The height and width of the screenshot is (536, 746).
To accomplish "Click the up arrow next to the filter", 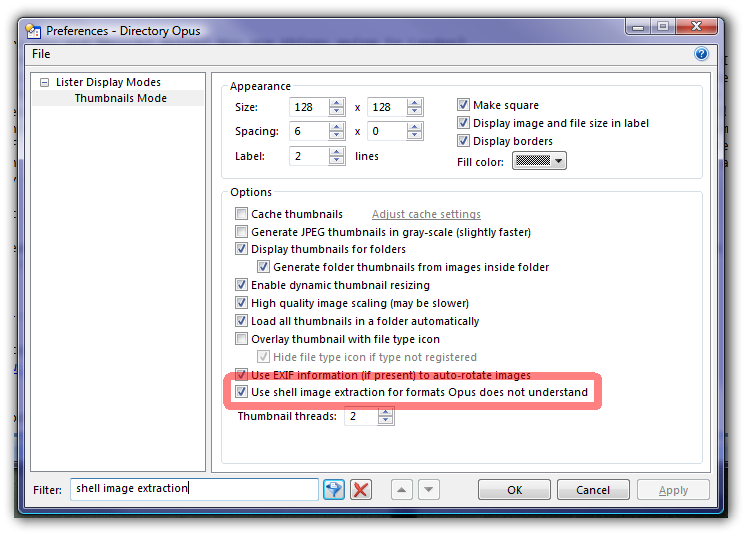I will 400,490.
